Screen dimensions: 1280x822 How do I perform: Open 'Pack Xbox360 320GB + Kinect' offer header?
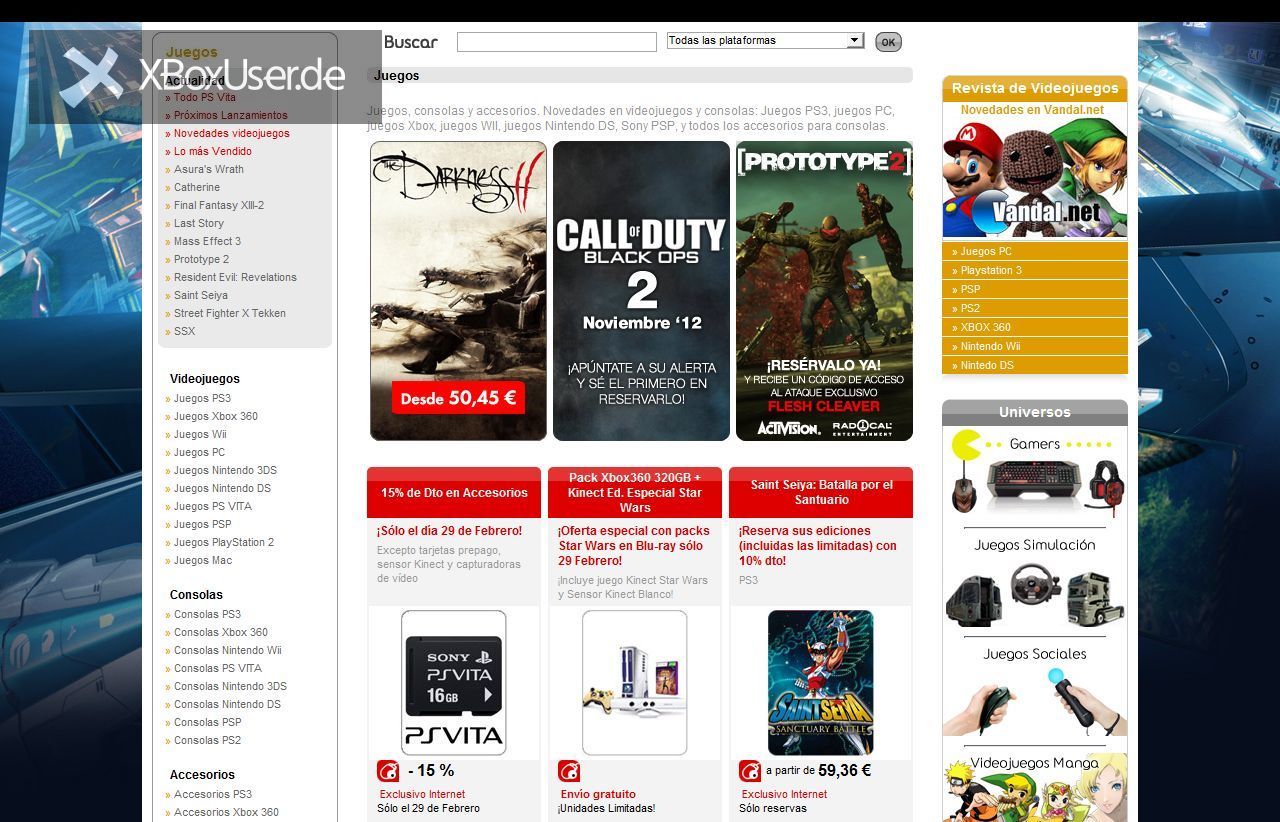click(635, 492)
